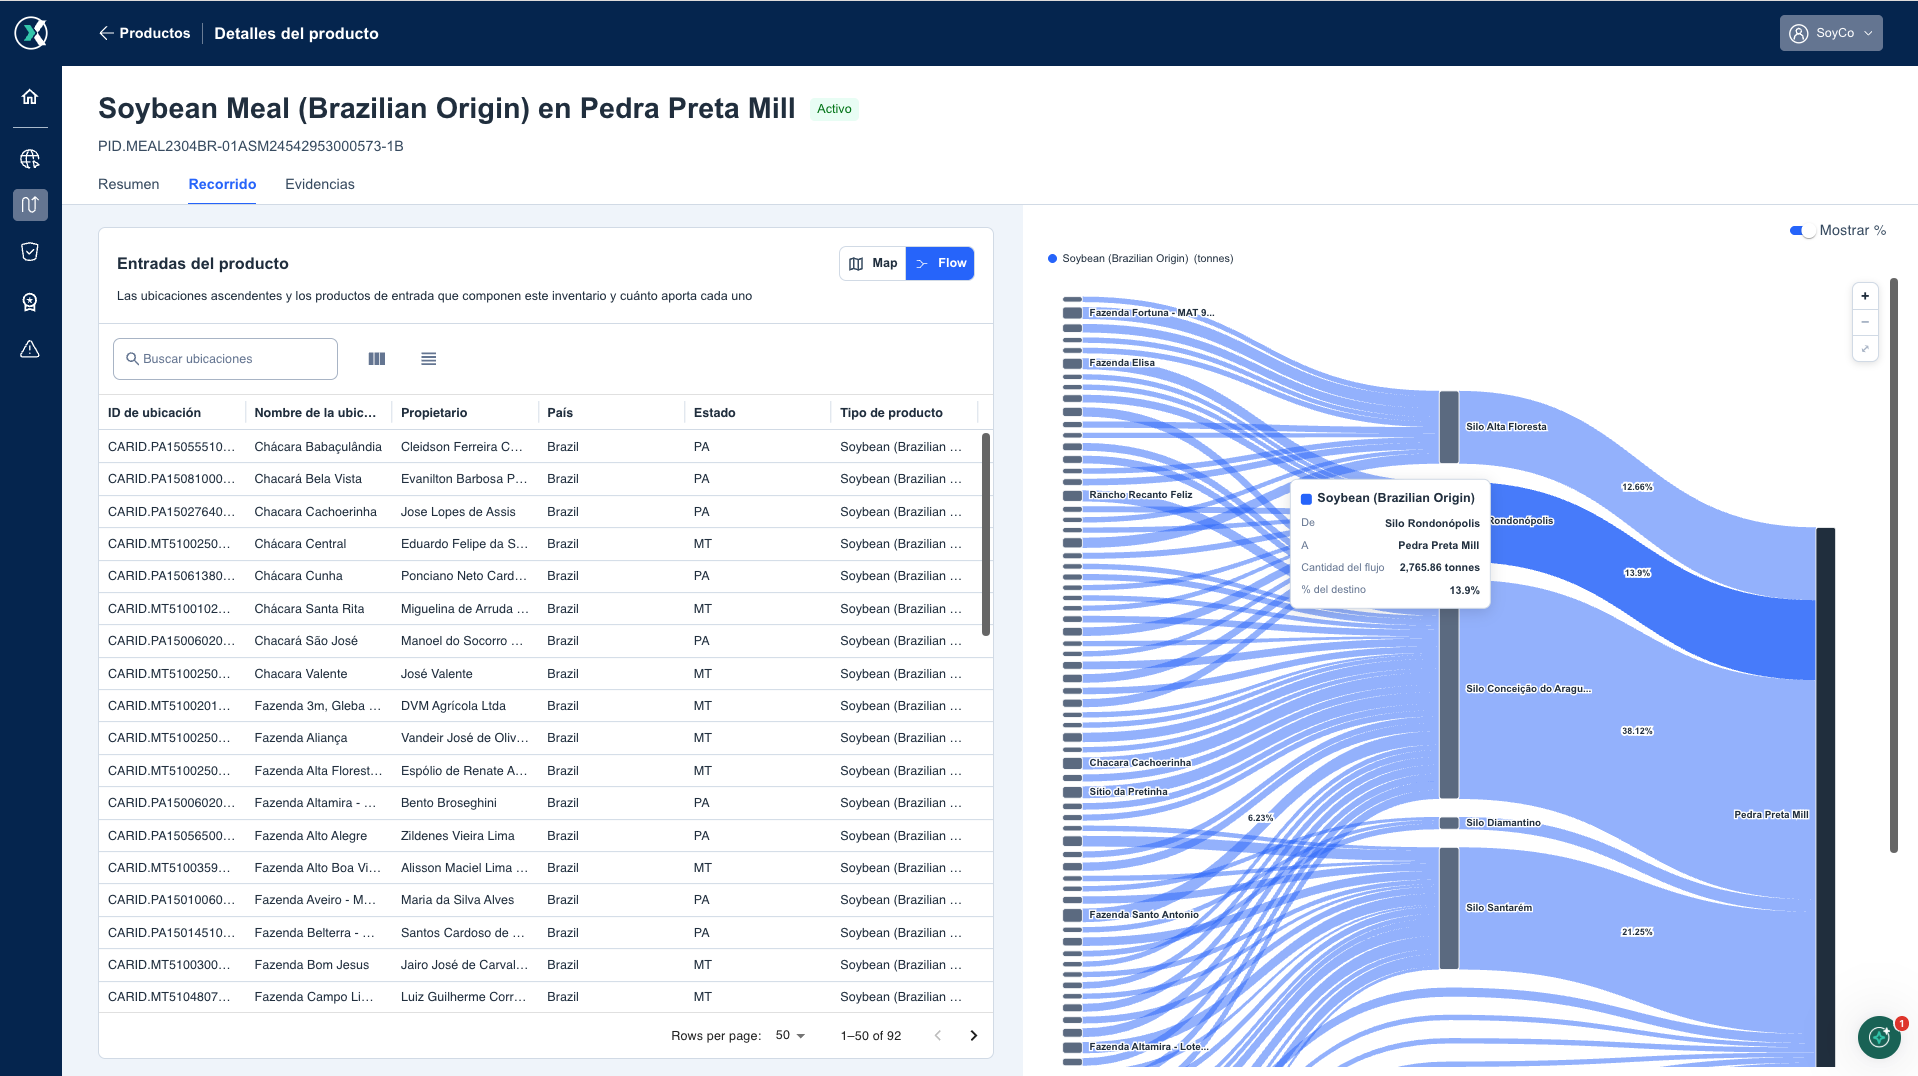Click in the Buscar ubicaciones search field
This screenshot has width=1918, height=1076.
pos(225,359)
